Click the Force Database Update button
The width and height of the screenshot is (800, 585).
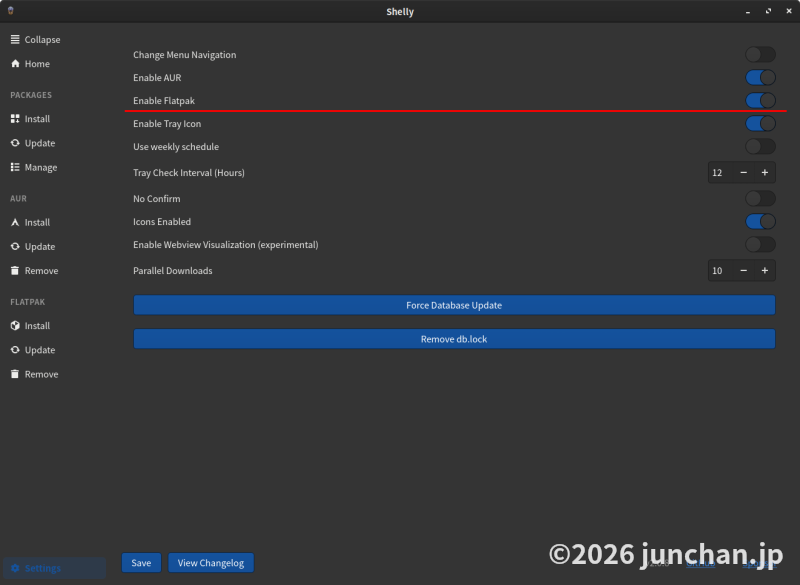[x=454, y=305]
